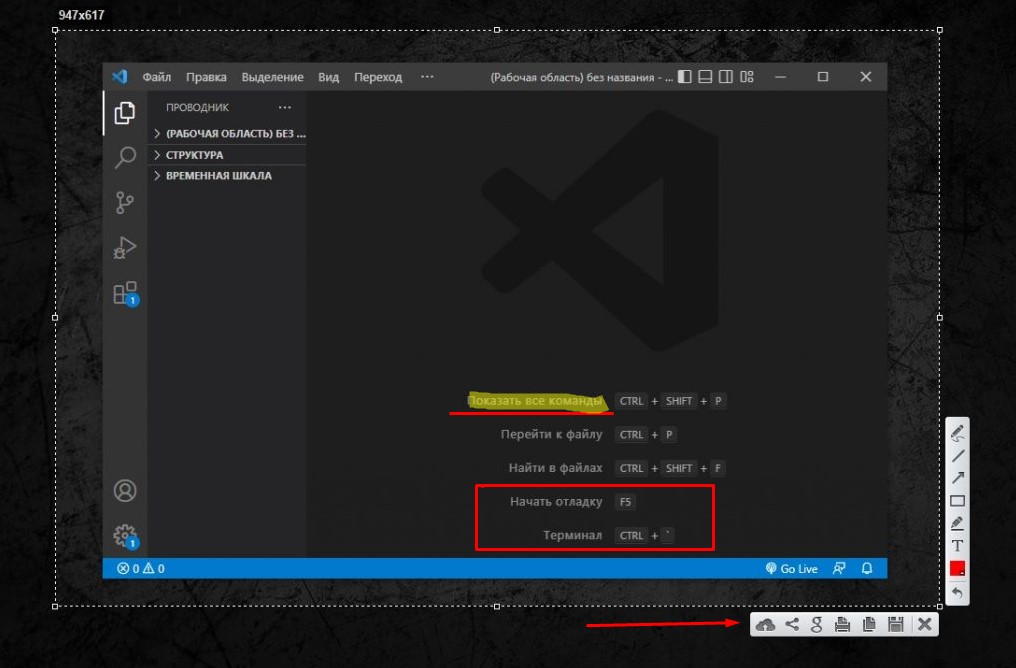Save the screenshot with floppy icon

[895, 625]
